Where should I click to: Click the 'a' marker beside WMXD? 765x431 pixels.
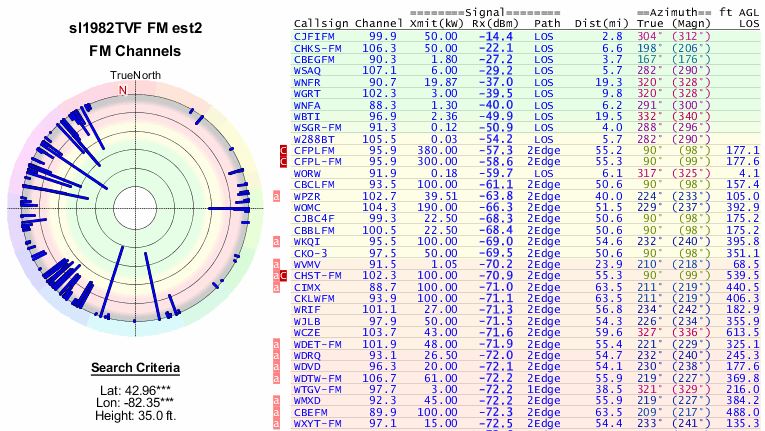click(278, 401)
